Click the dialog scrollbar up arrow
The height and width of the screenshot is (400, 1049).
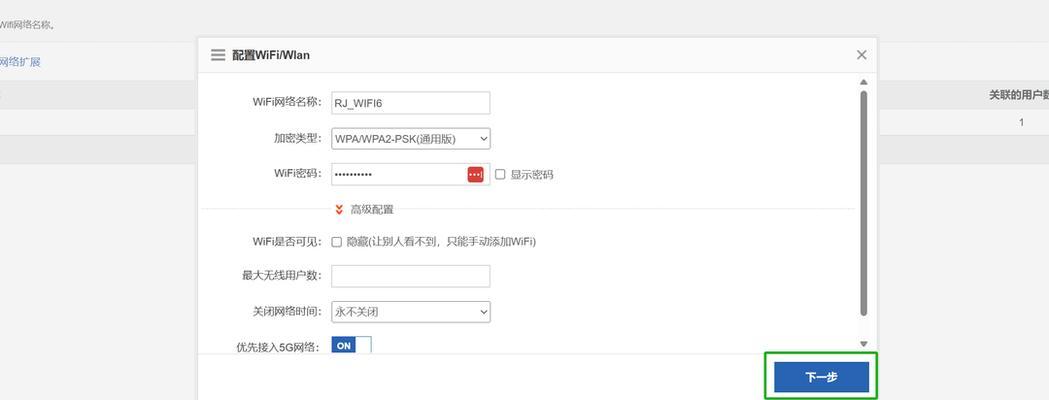point(863,82)
